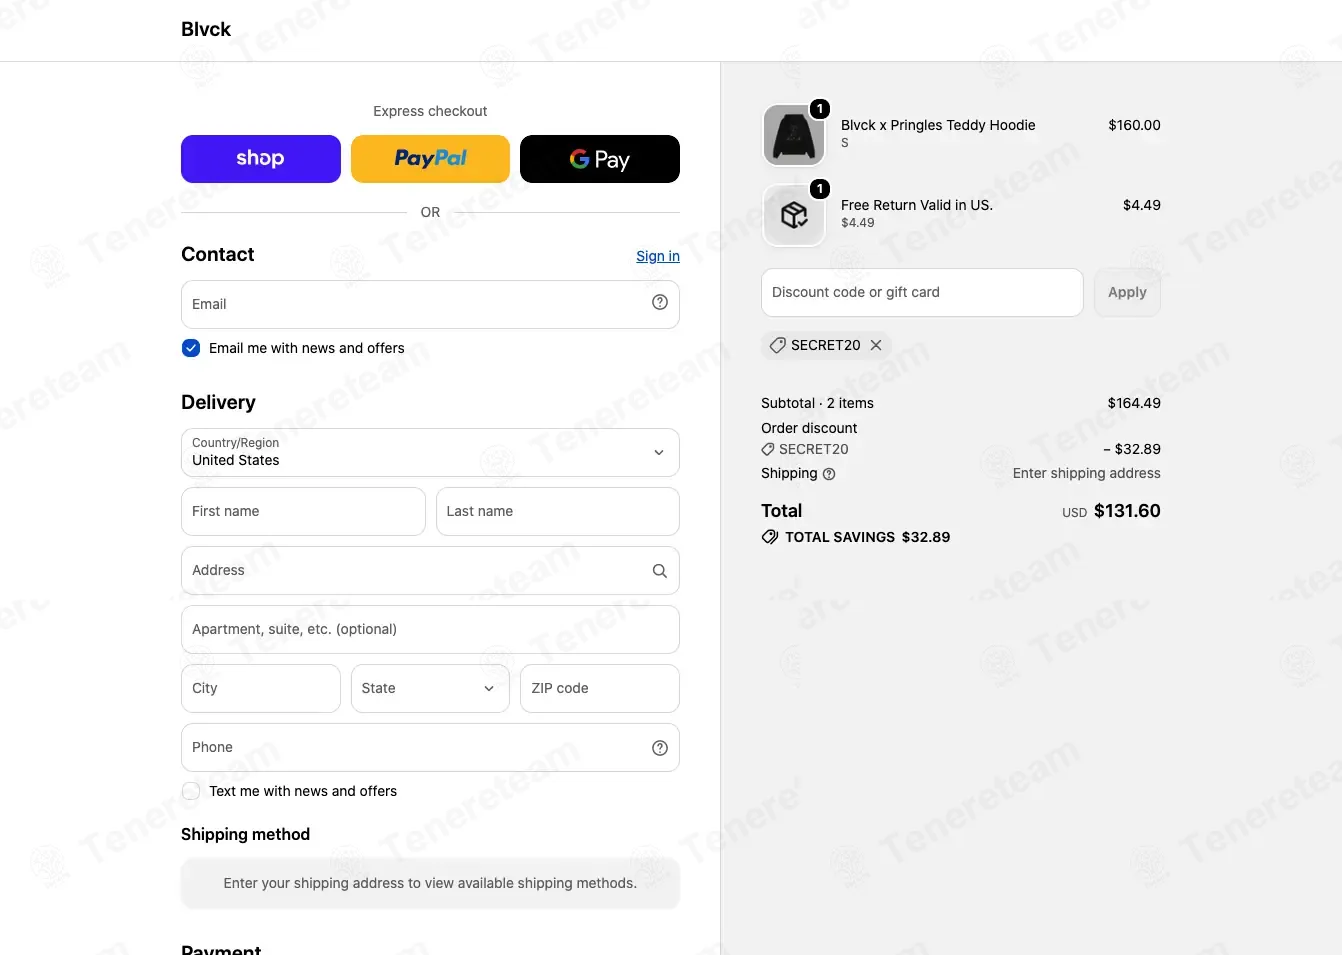1342x955 pixels.
Task: Click the search icon in Address field
Action: [x=660, y=571]
